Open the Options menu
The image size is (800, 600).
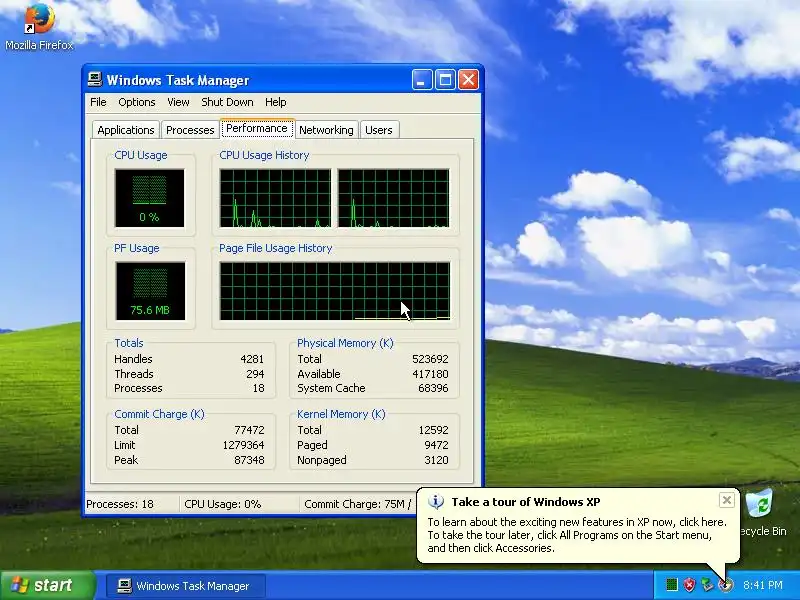click(137, 102)
